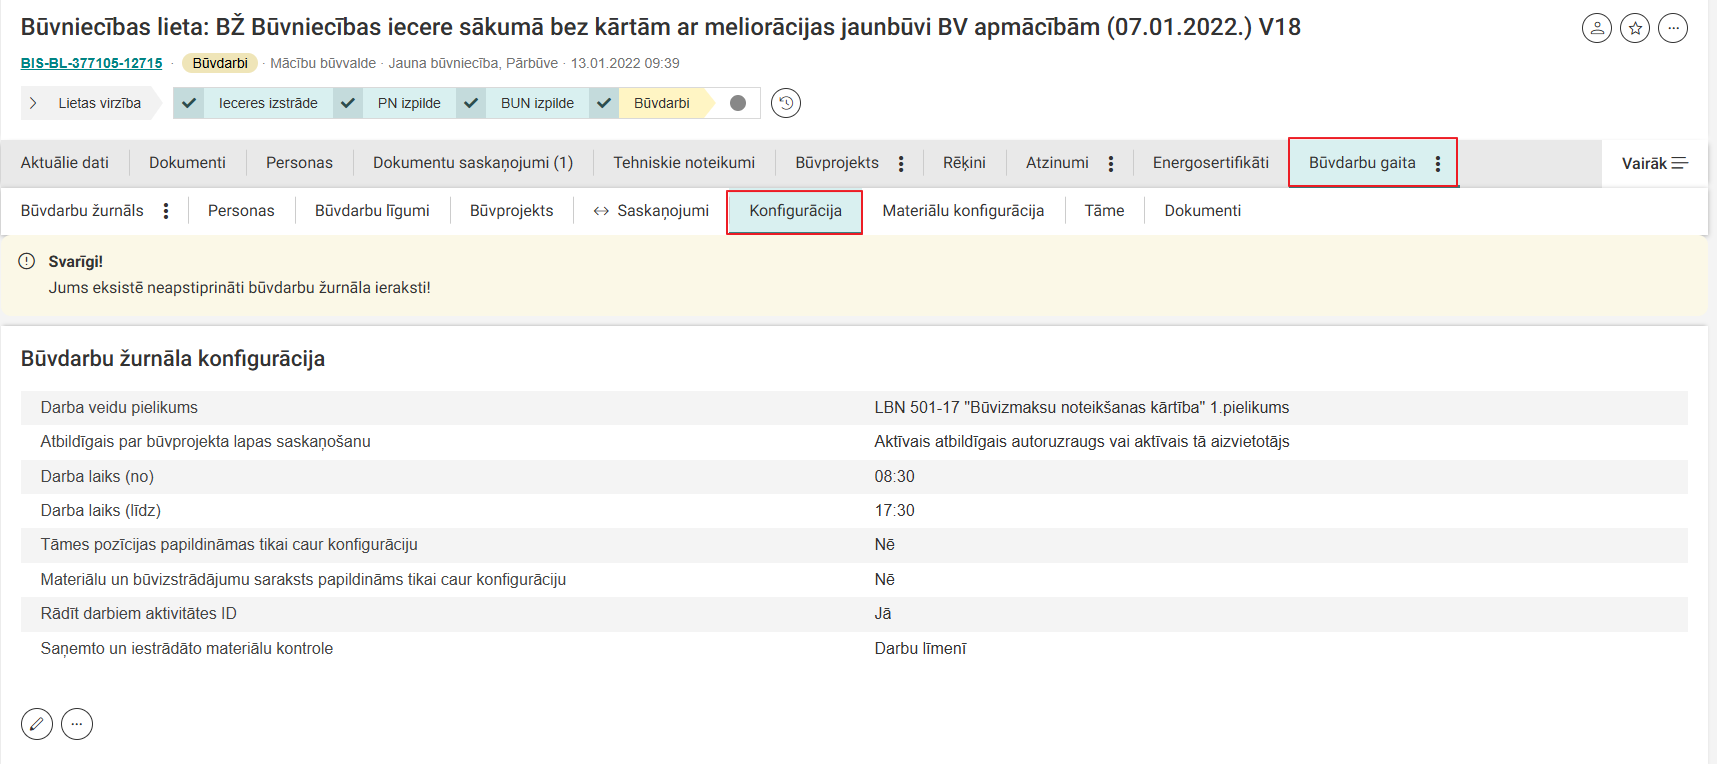Open Būvdarbu žurnāls kebab menu

[166, 211]
